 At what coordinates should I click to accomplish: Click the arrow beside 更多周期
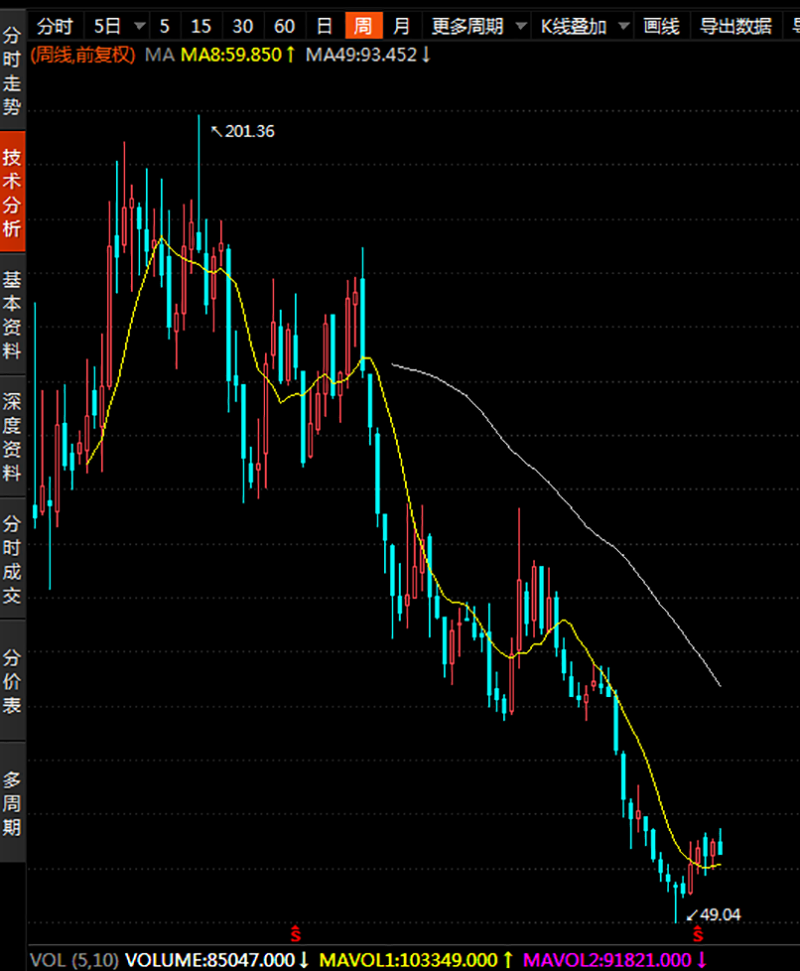coord(521,26)
